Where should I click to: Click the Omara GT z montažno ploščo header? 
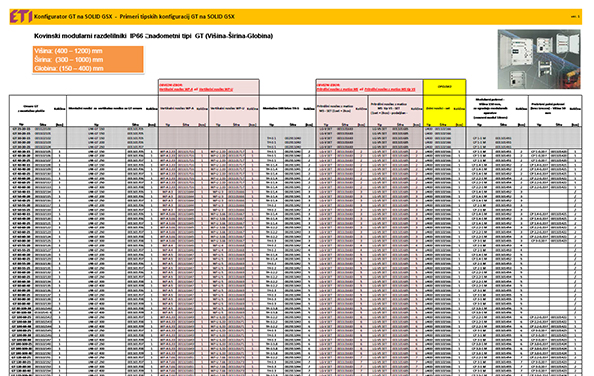[x=31, y=109]
